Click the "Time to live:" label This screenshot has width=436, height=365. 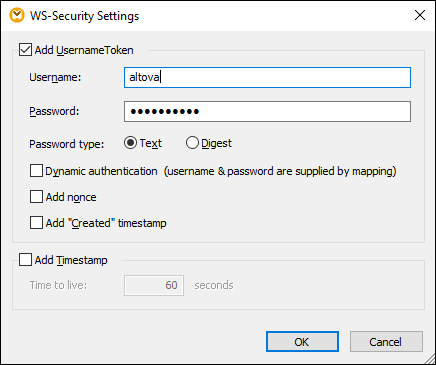click(x=58, y=285)
